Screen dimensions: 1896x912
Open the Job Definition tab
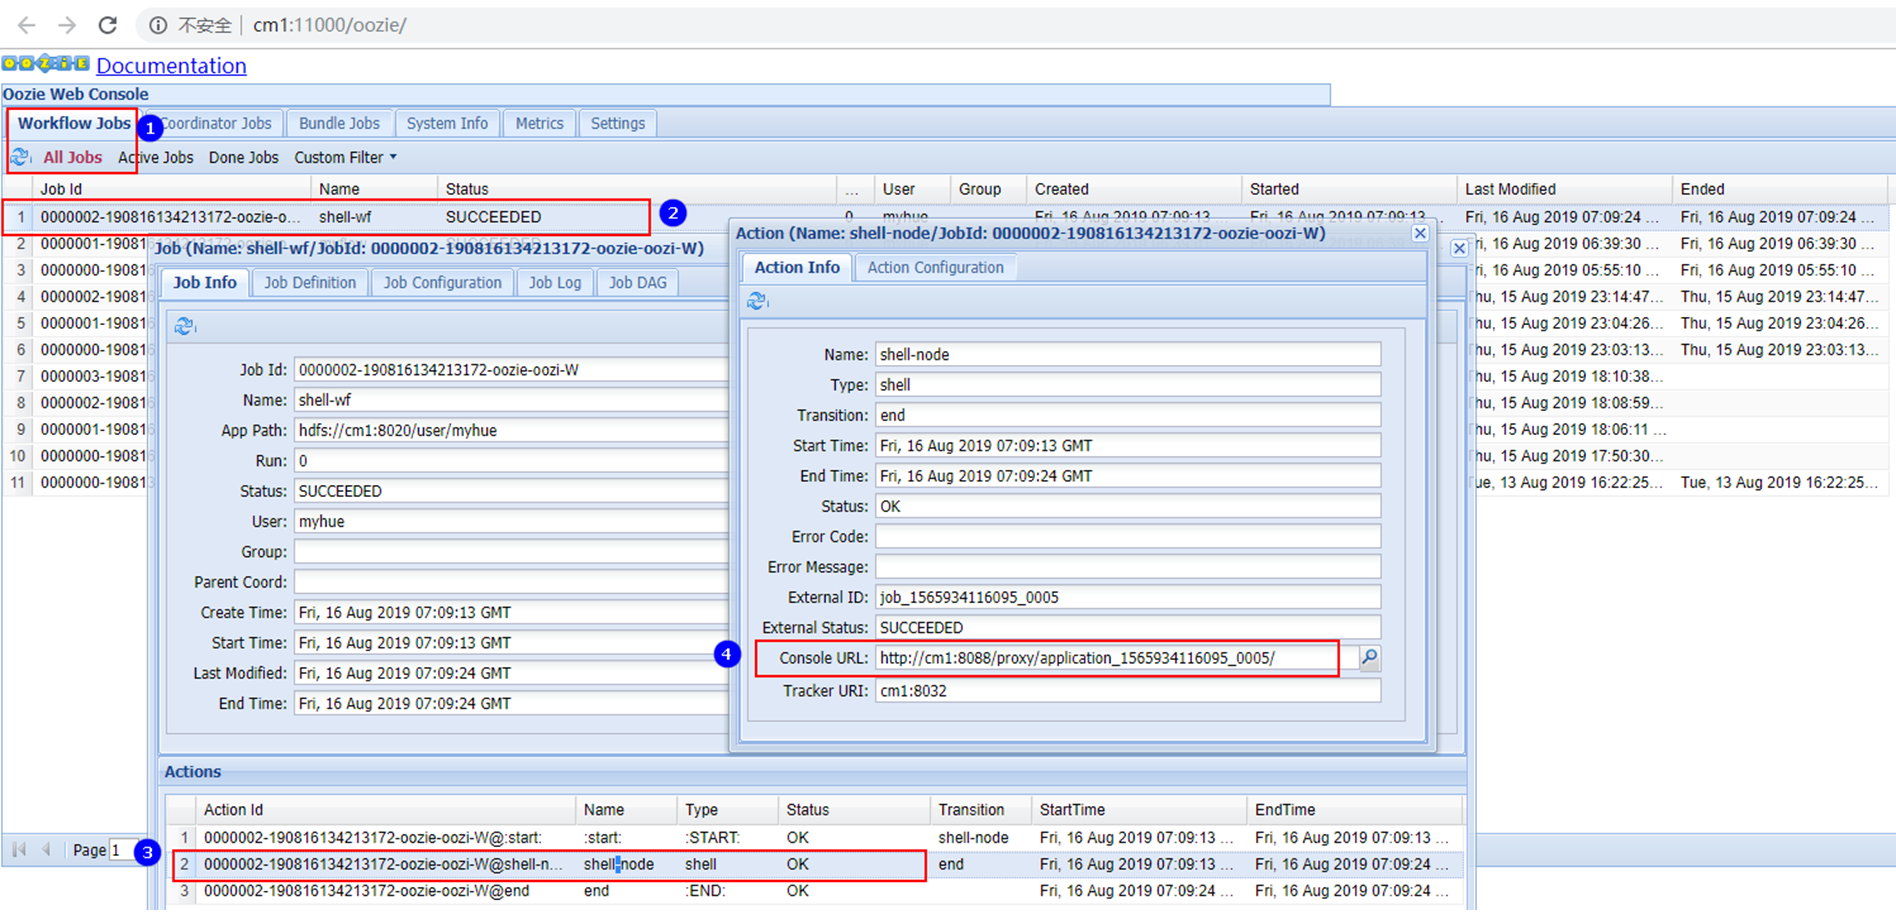tap(310, 283)
